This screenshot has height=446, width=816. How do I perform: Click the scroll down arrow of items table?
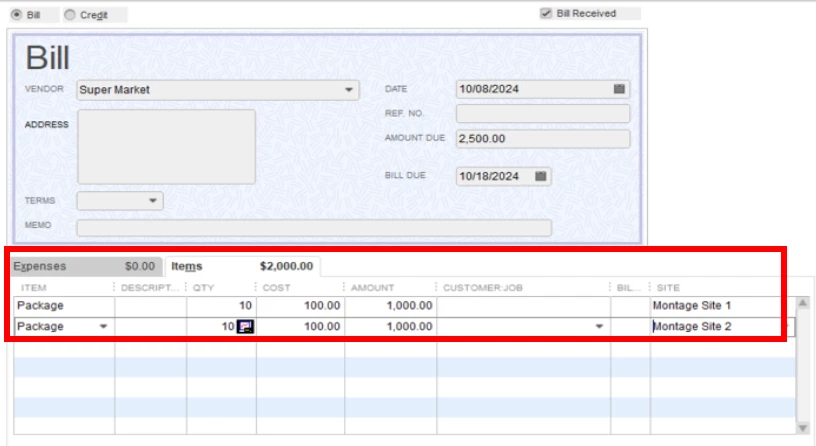[802, 428]
